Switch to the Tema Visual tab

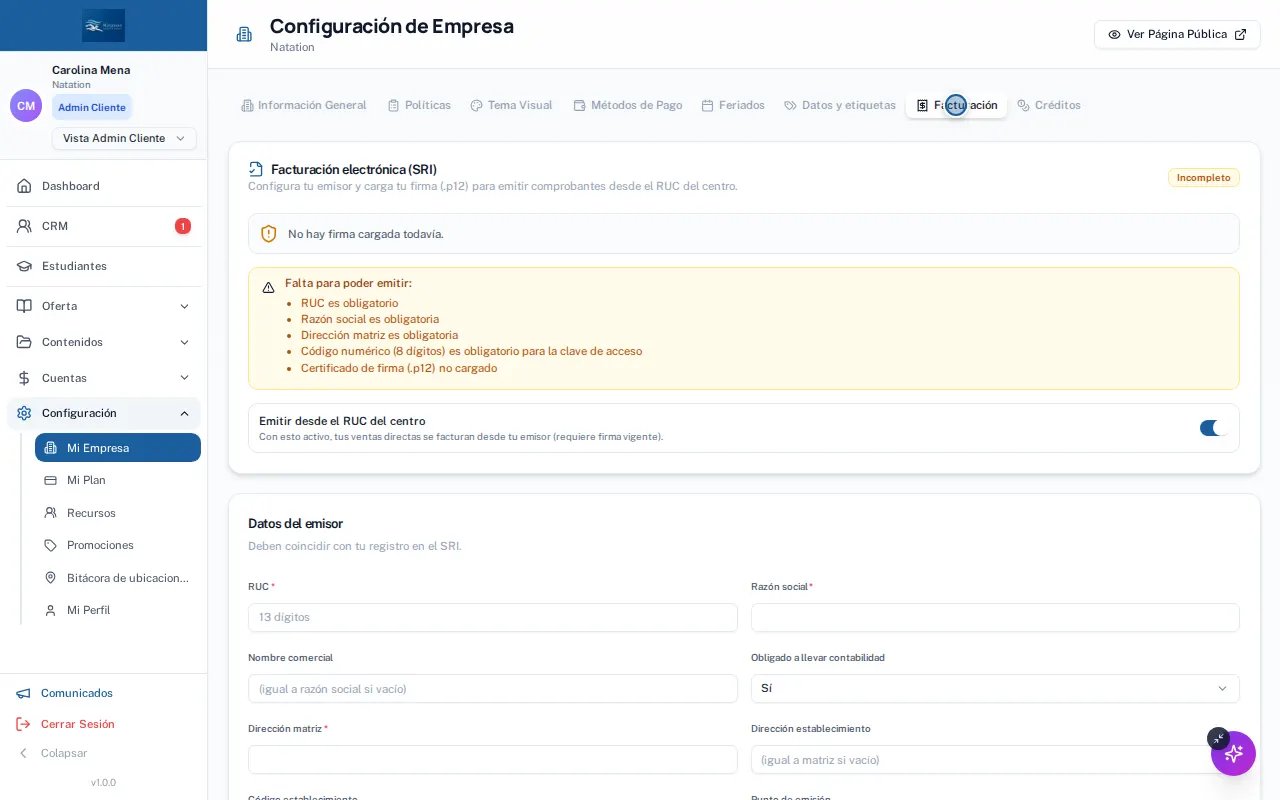511,105
